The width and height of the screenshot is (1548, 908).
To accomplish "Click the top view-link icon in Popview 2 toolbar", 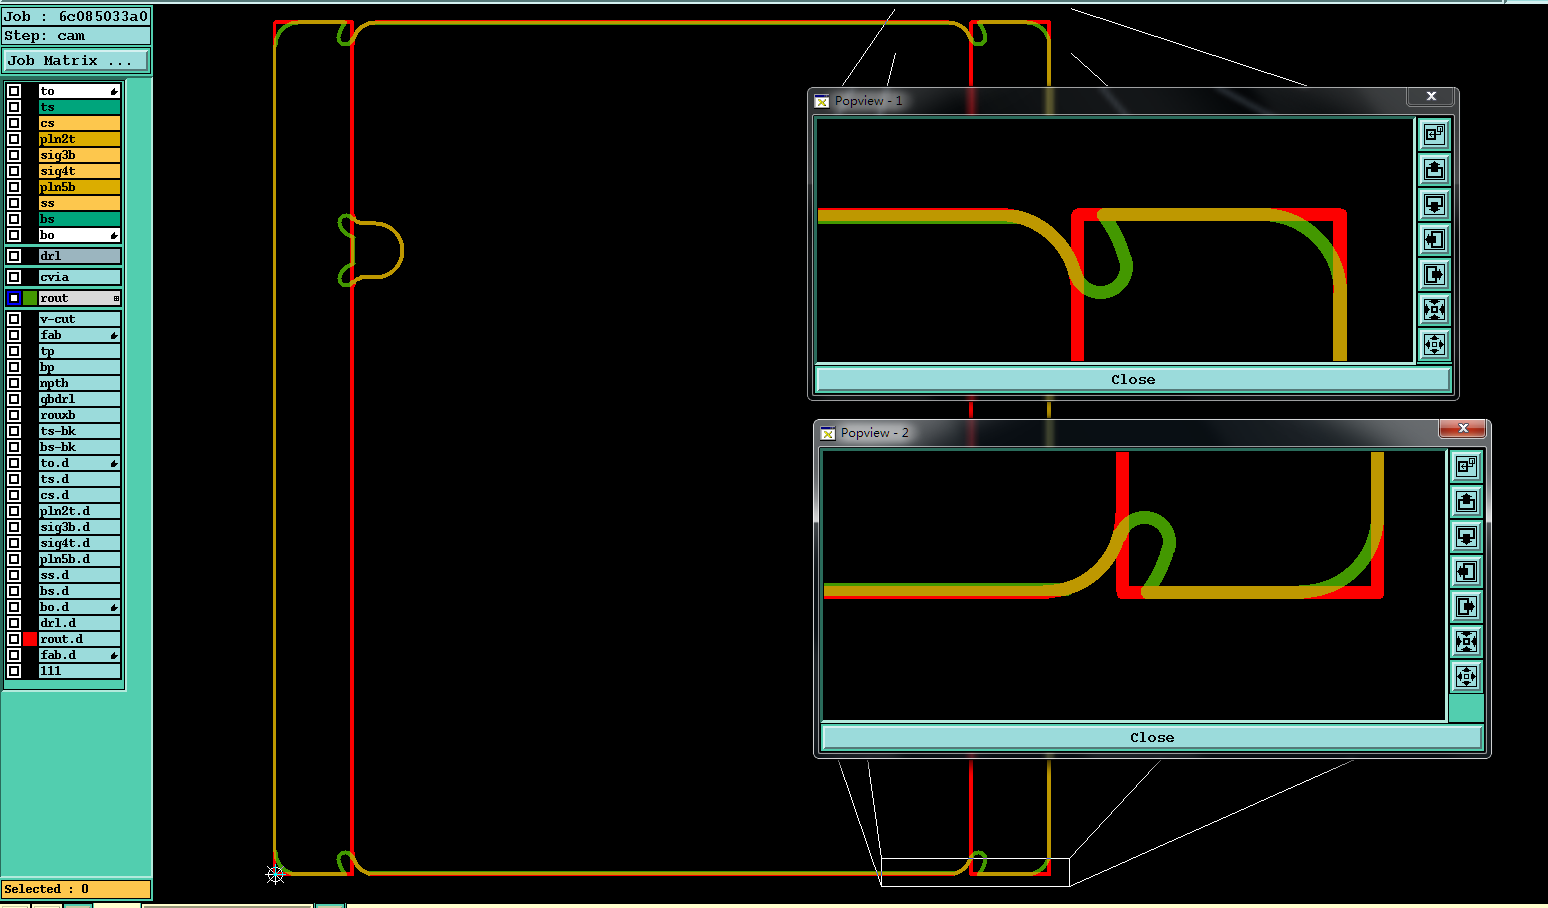I will point(1466,466).
